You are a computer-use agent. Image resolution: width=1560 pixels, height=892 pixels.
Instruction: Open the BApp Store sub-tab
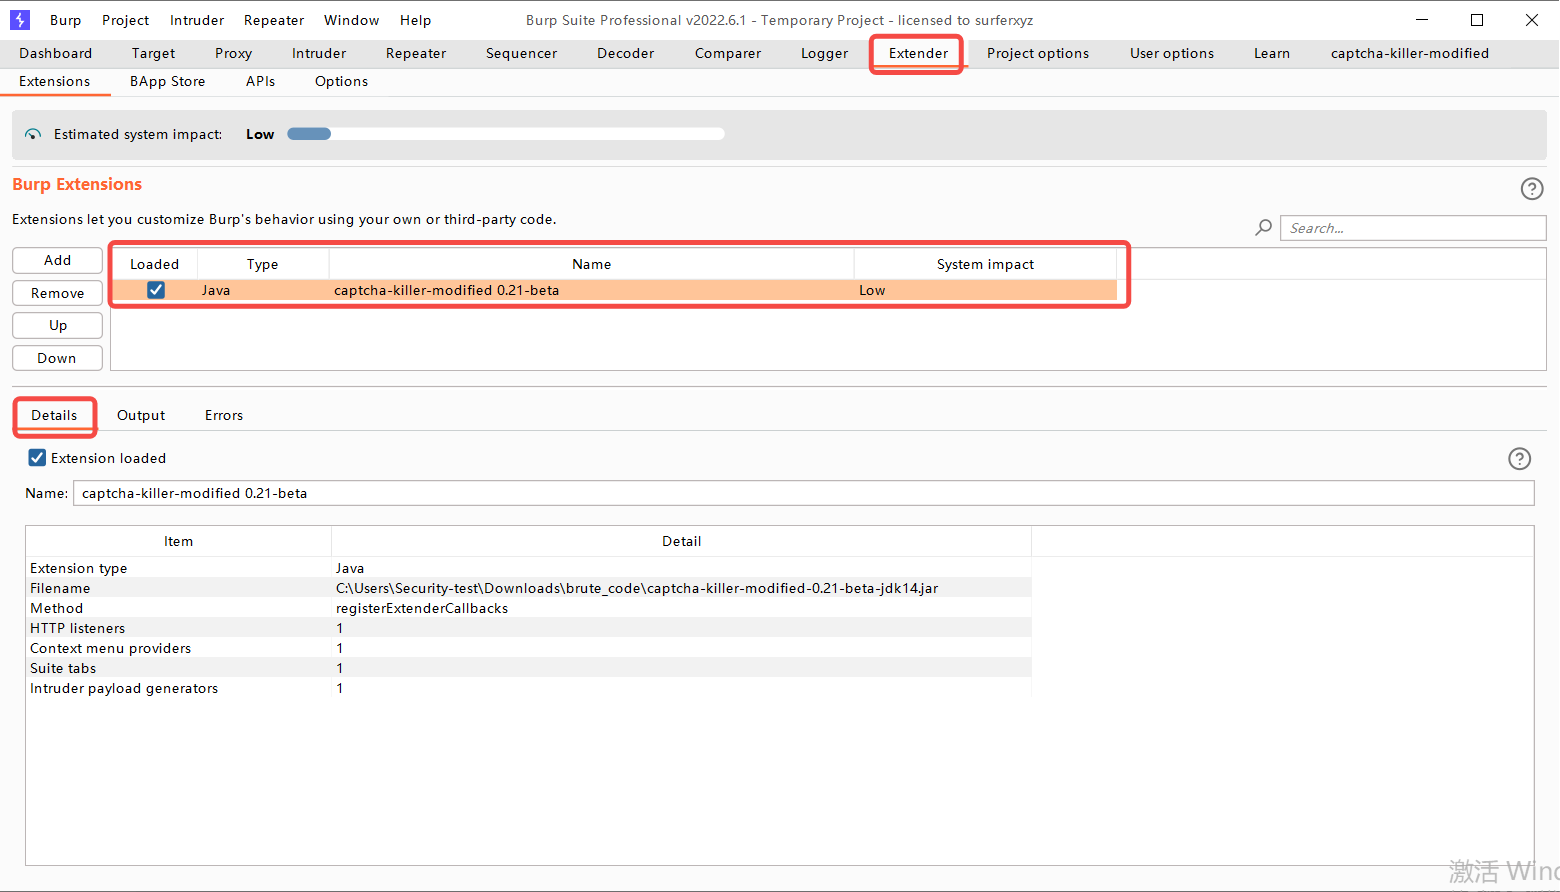point(167,82)
